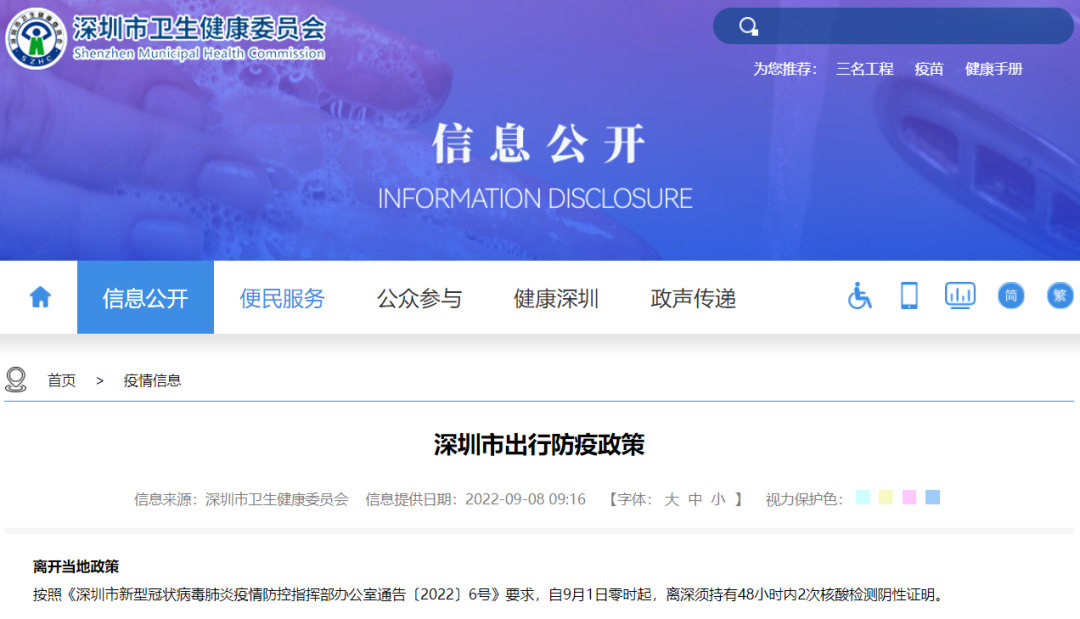Click the 疫苗 recommended link

(x=929, y=69)
